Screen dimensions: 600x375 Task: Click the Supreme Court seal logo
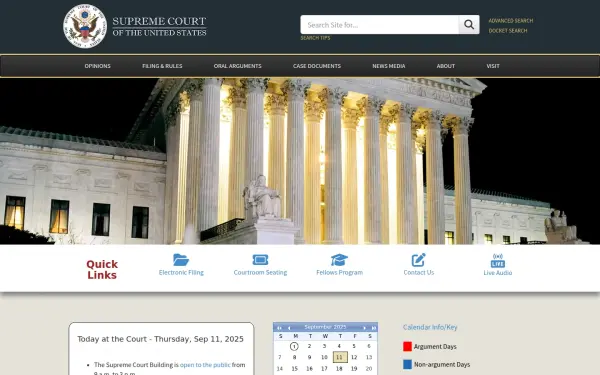pos(85,26)
